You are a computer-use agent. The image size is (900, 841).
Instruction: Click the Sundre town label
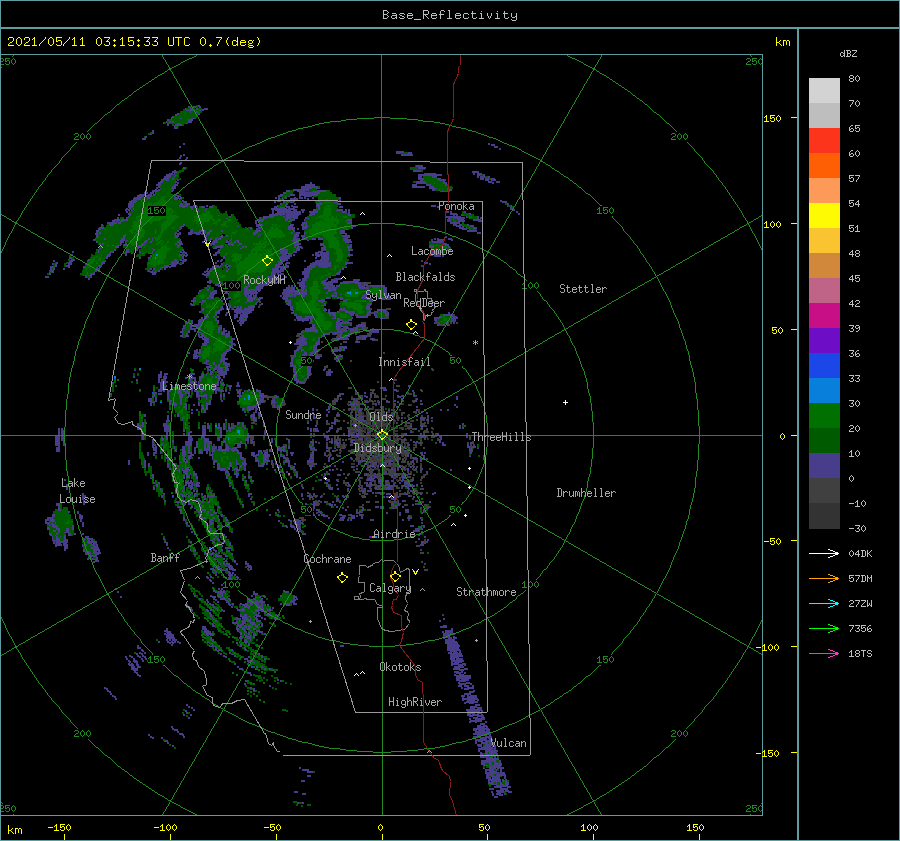[303, 414]
